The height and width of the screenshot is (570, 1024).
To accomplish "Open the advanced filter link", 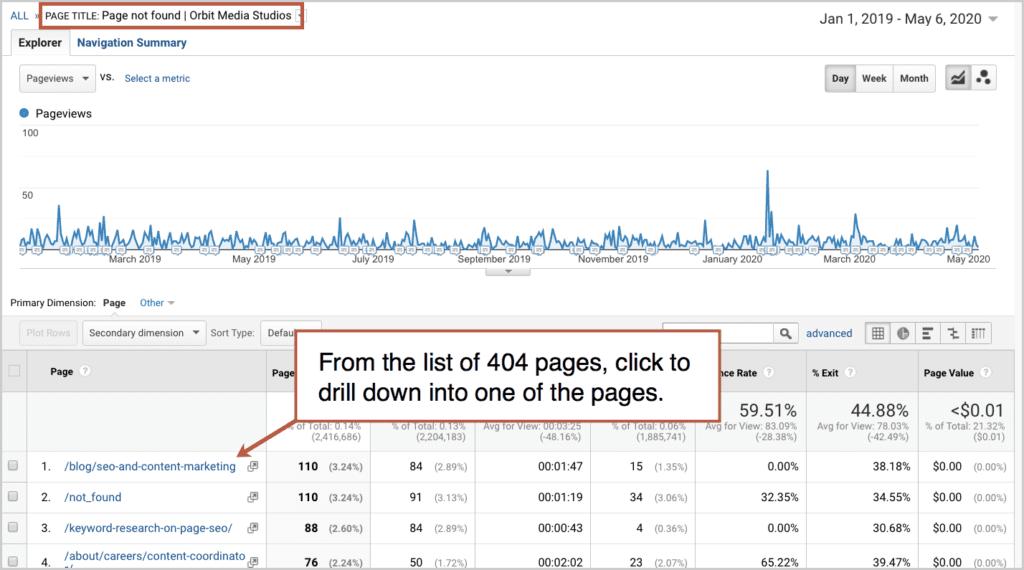I will [829, 333].
